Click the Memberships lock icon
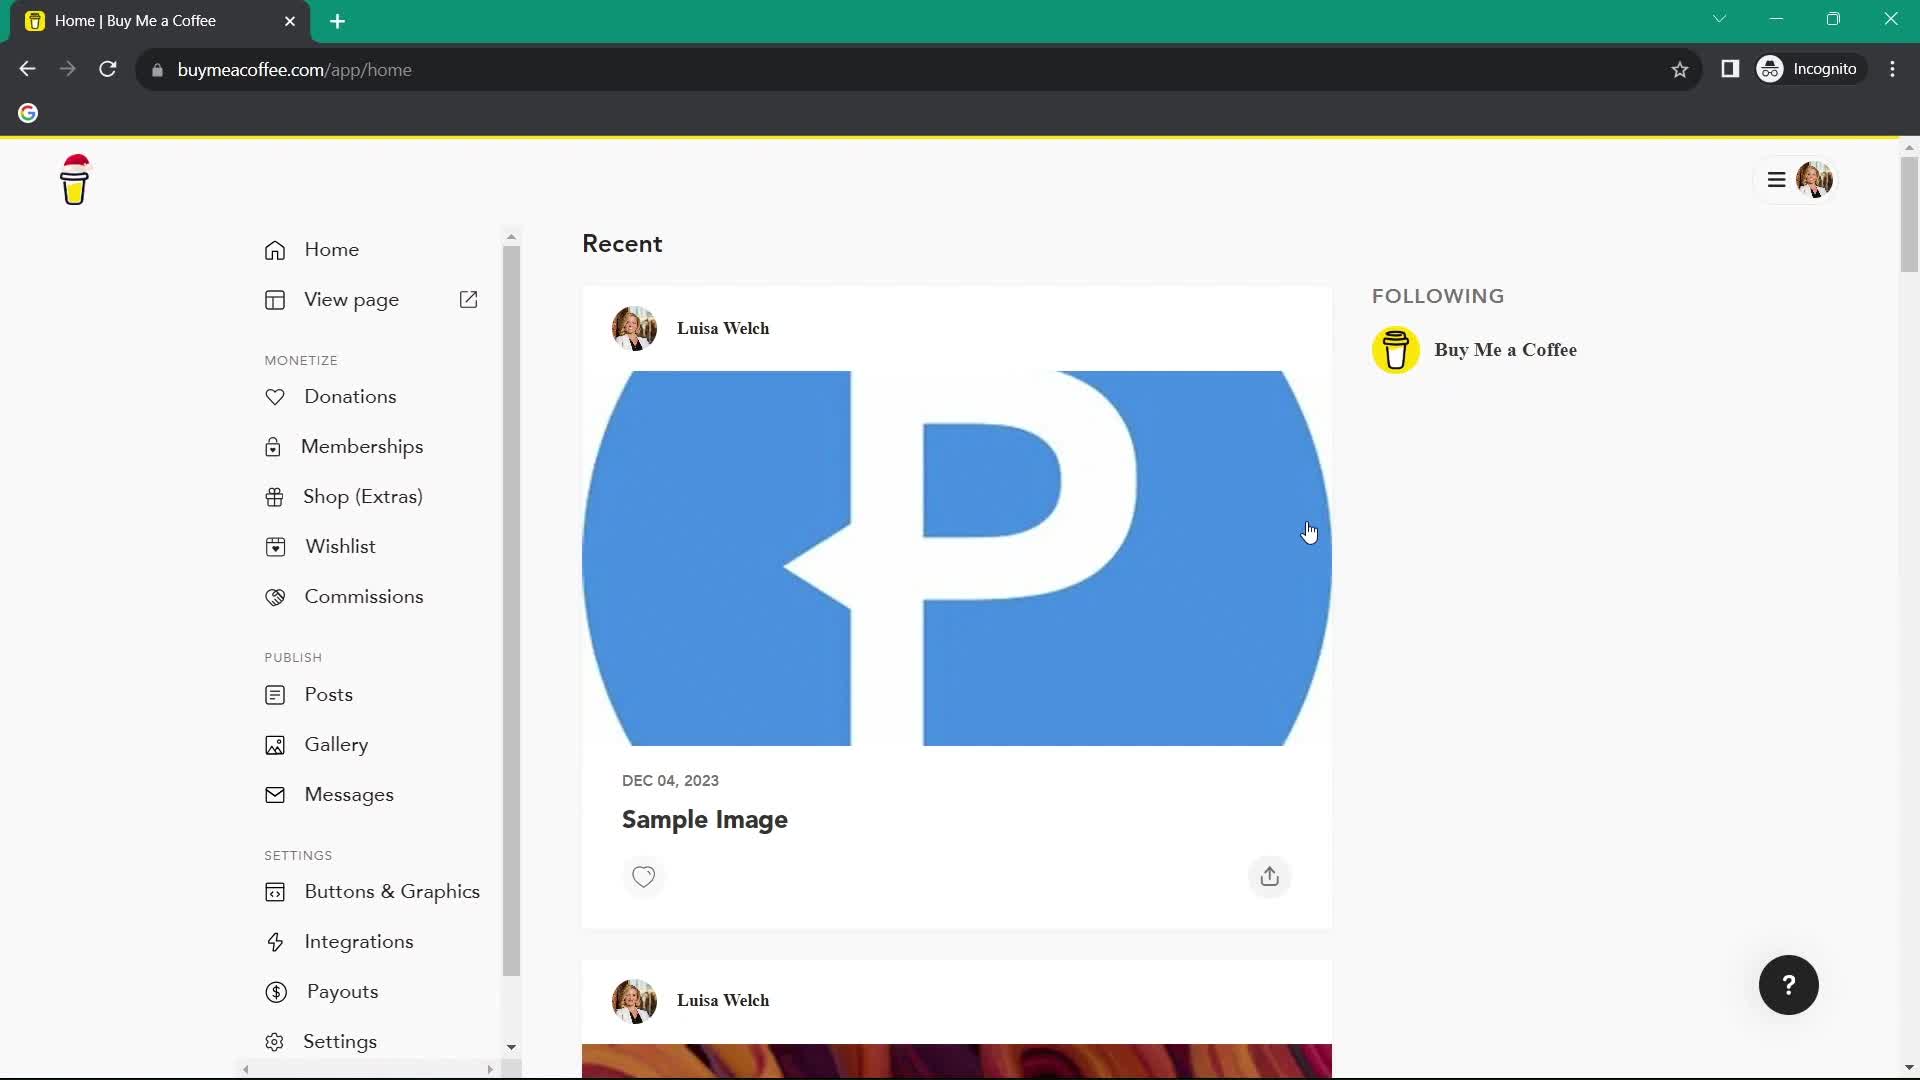 [x=273, y=446]
